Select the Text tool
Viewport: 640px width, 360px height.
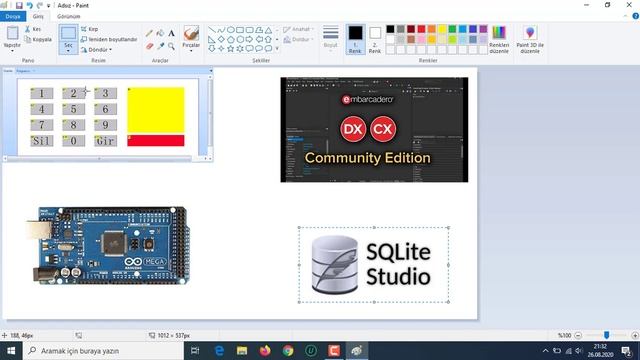tap(171, 33)
